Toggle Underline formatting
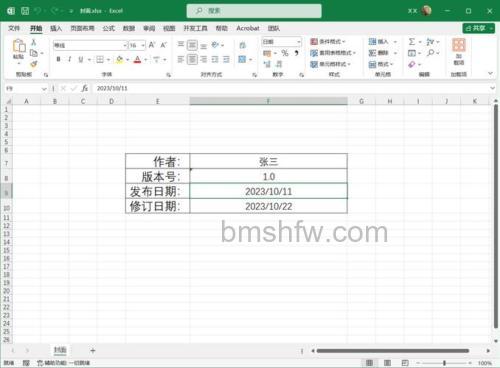This screenshot has width=500, height=368. [x=80, y=59]
